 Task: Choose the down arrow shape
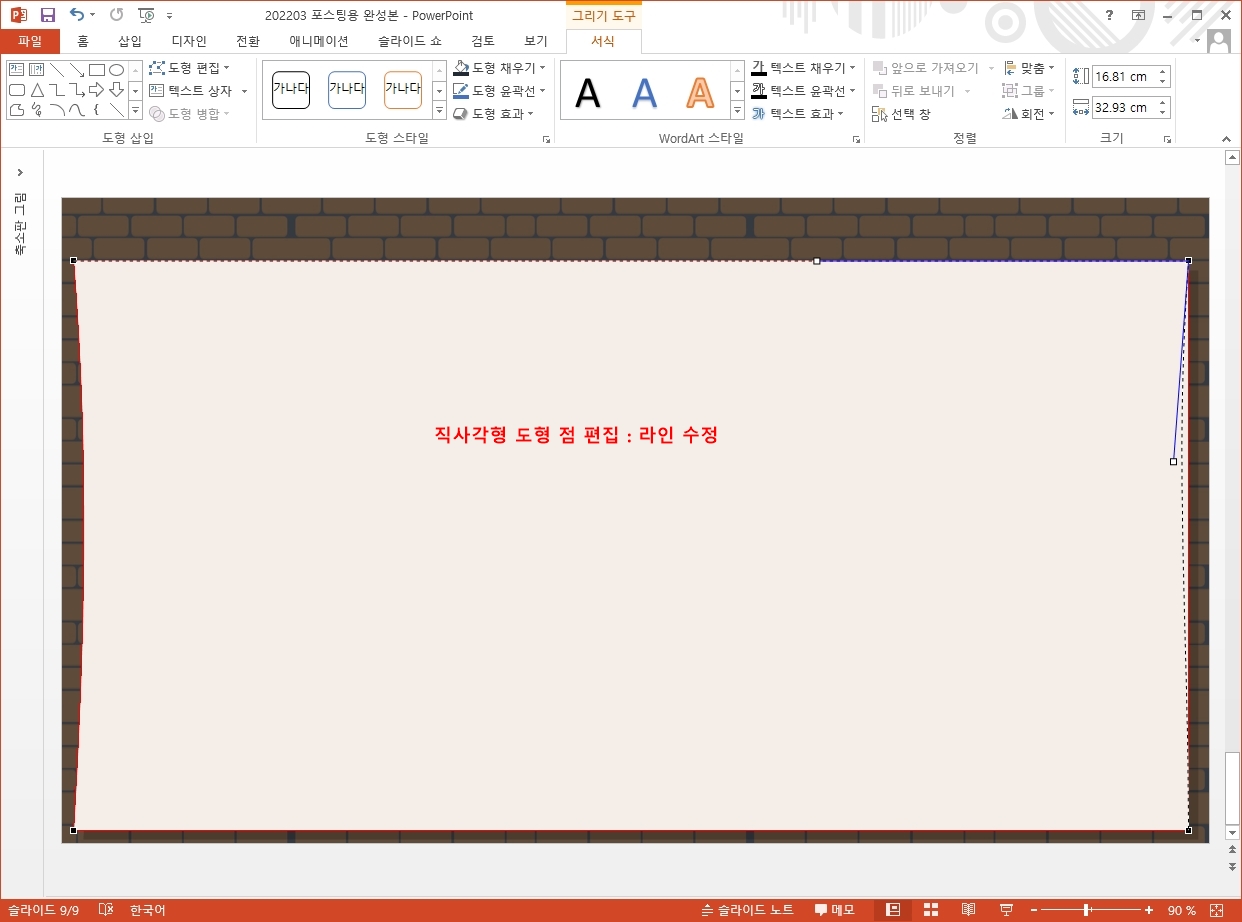click(116, 90)
